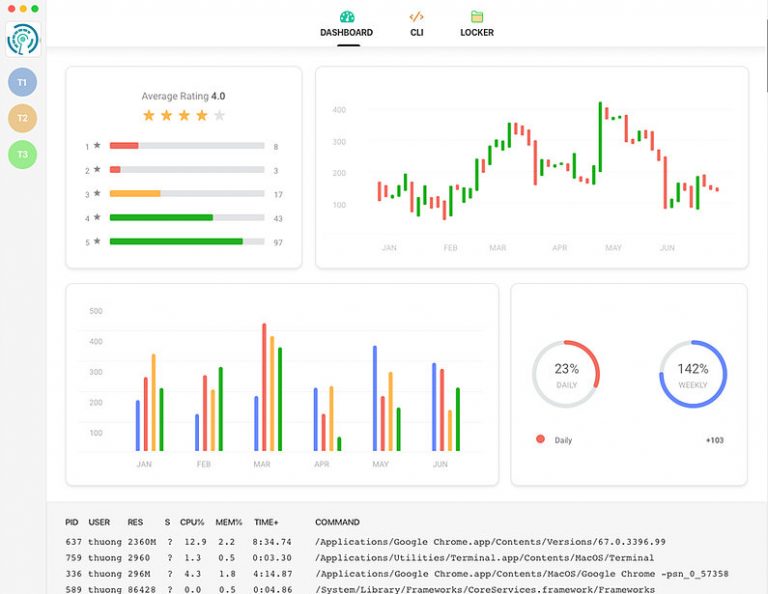This screenshot has height=594, width=768.
Task: Click the app logo icon in sidebar
Action: point(22,39)
